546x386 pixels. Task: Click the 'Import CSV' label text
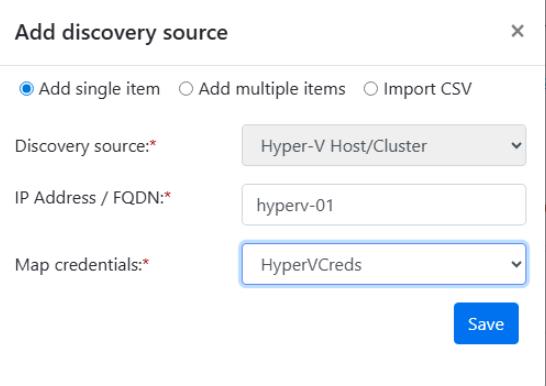[428, 89]
